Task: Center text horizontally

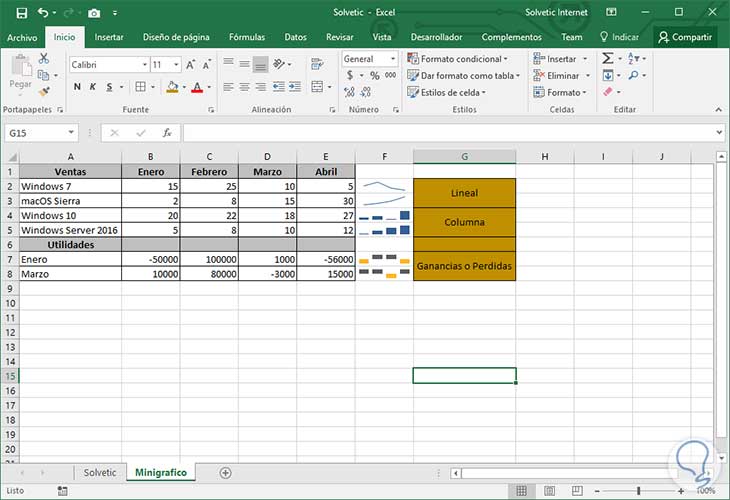Action: pos(244,87)
